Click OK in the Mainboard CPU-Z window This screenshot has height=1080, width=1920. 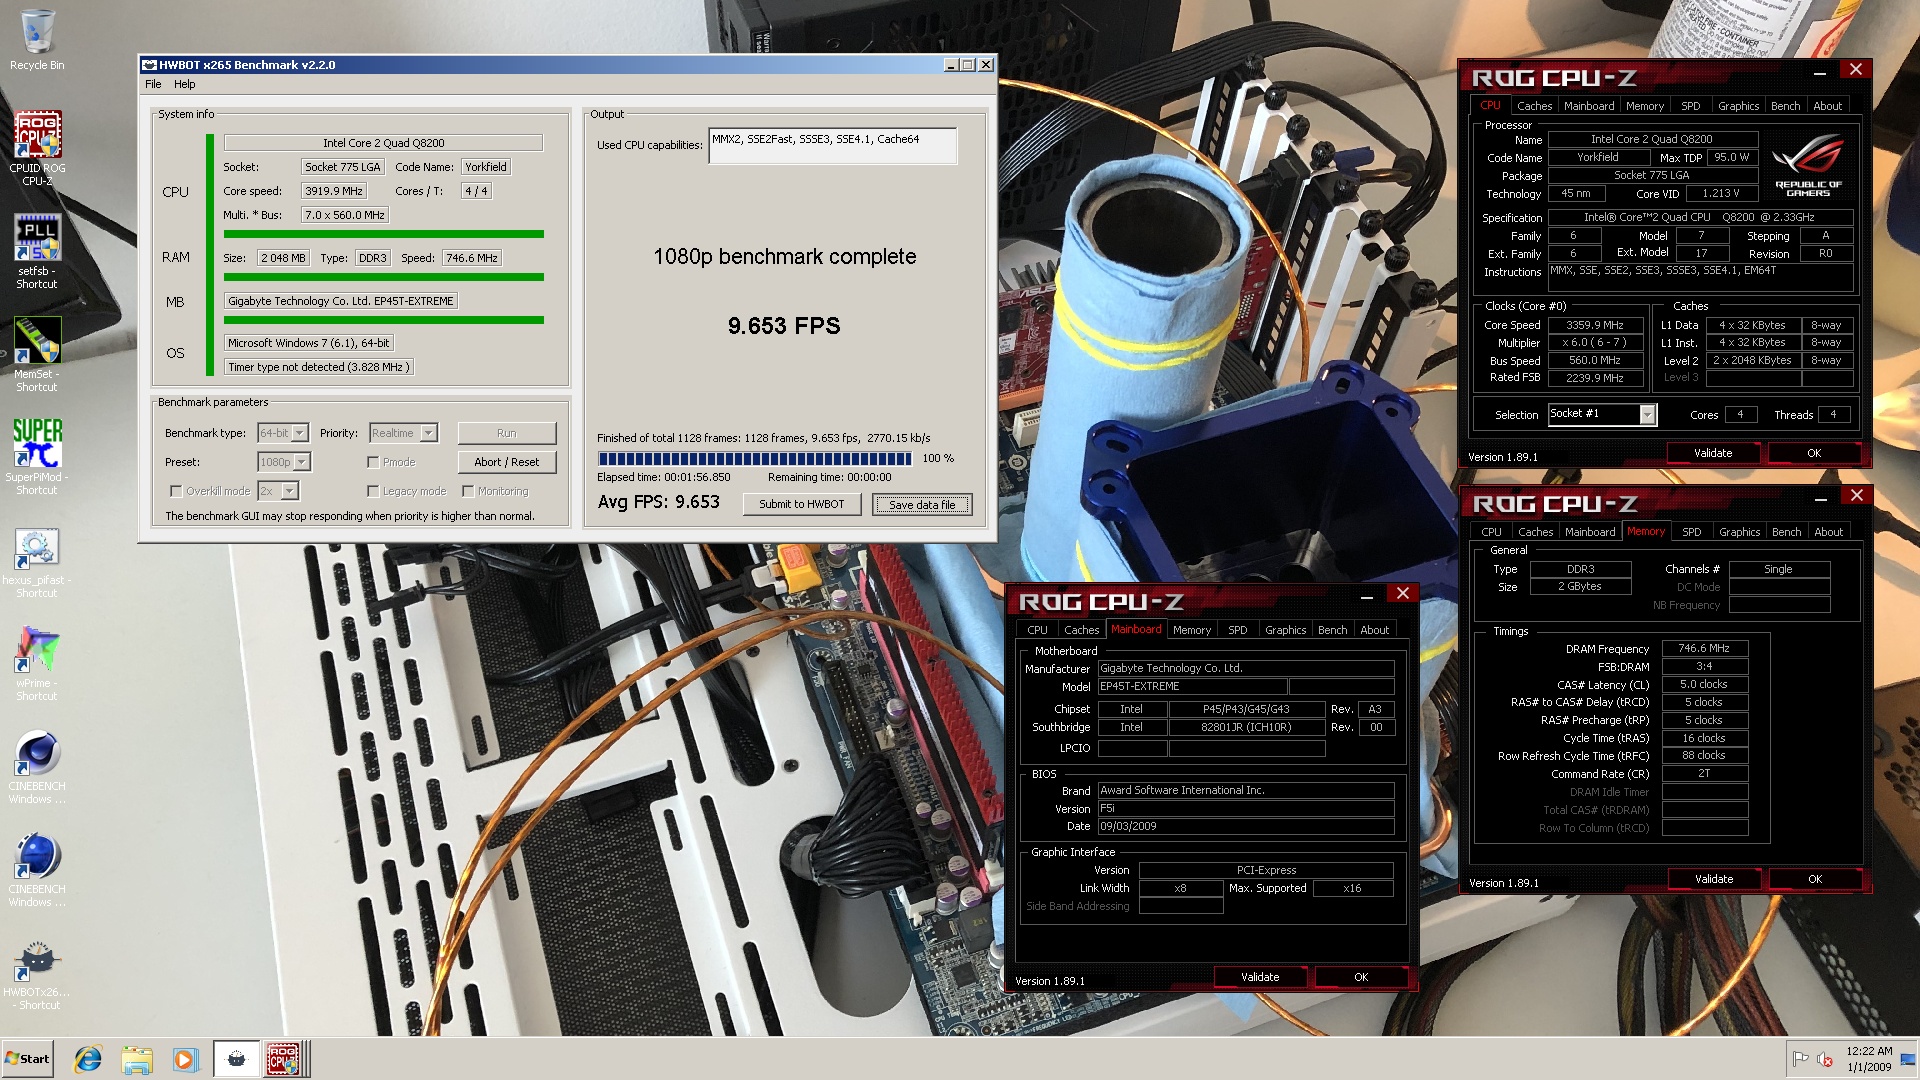click(1361, 977)
